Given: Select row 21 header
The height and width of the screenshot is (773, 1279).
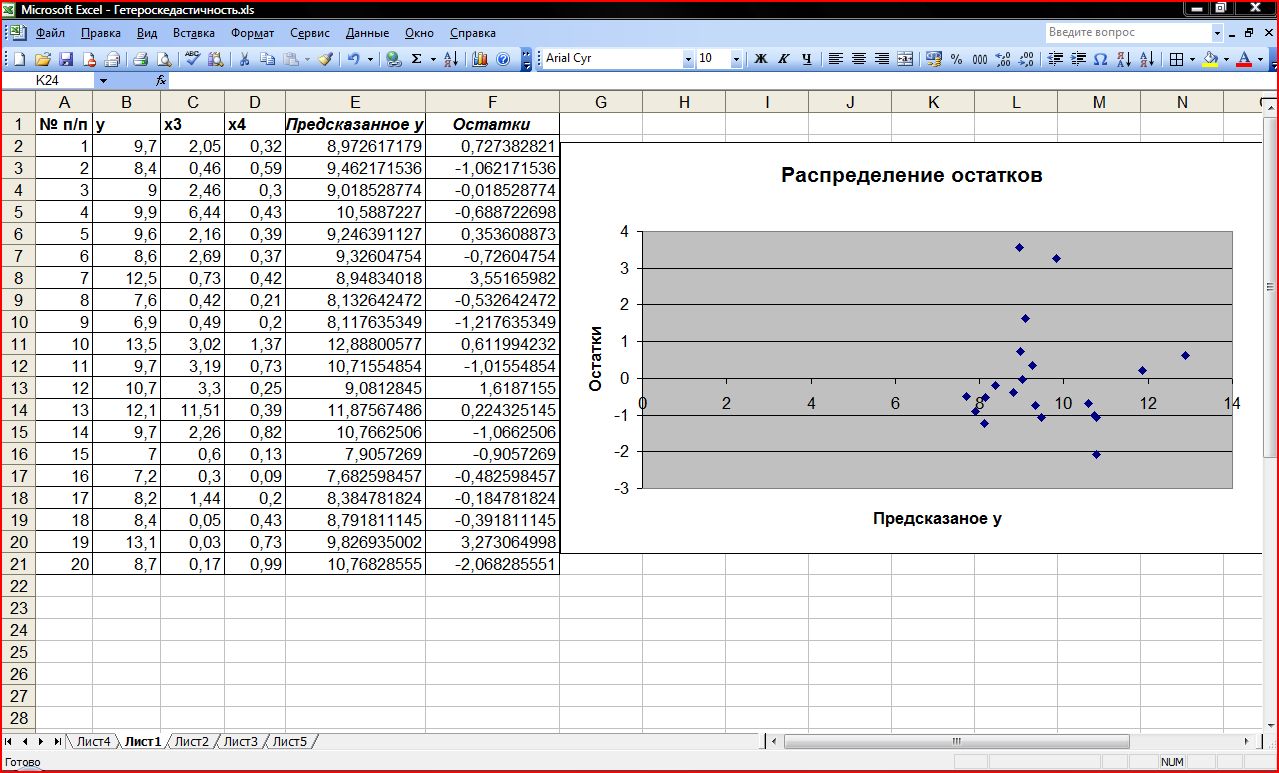Looking at the screenshot, I should coord(18,564).
